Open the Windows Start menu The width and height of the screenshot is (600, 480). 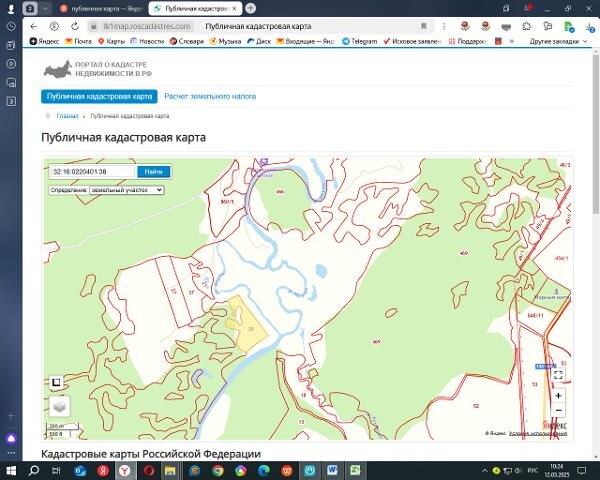pos(11,470)
